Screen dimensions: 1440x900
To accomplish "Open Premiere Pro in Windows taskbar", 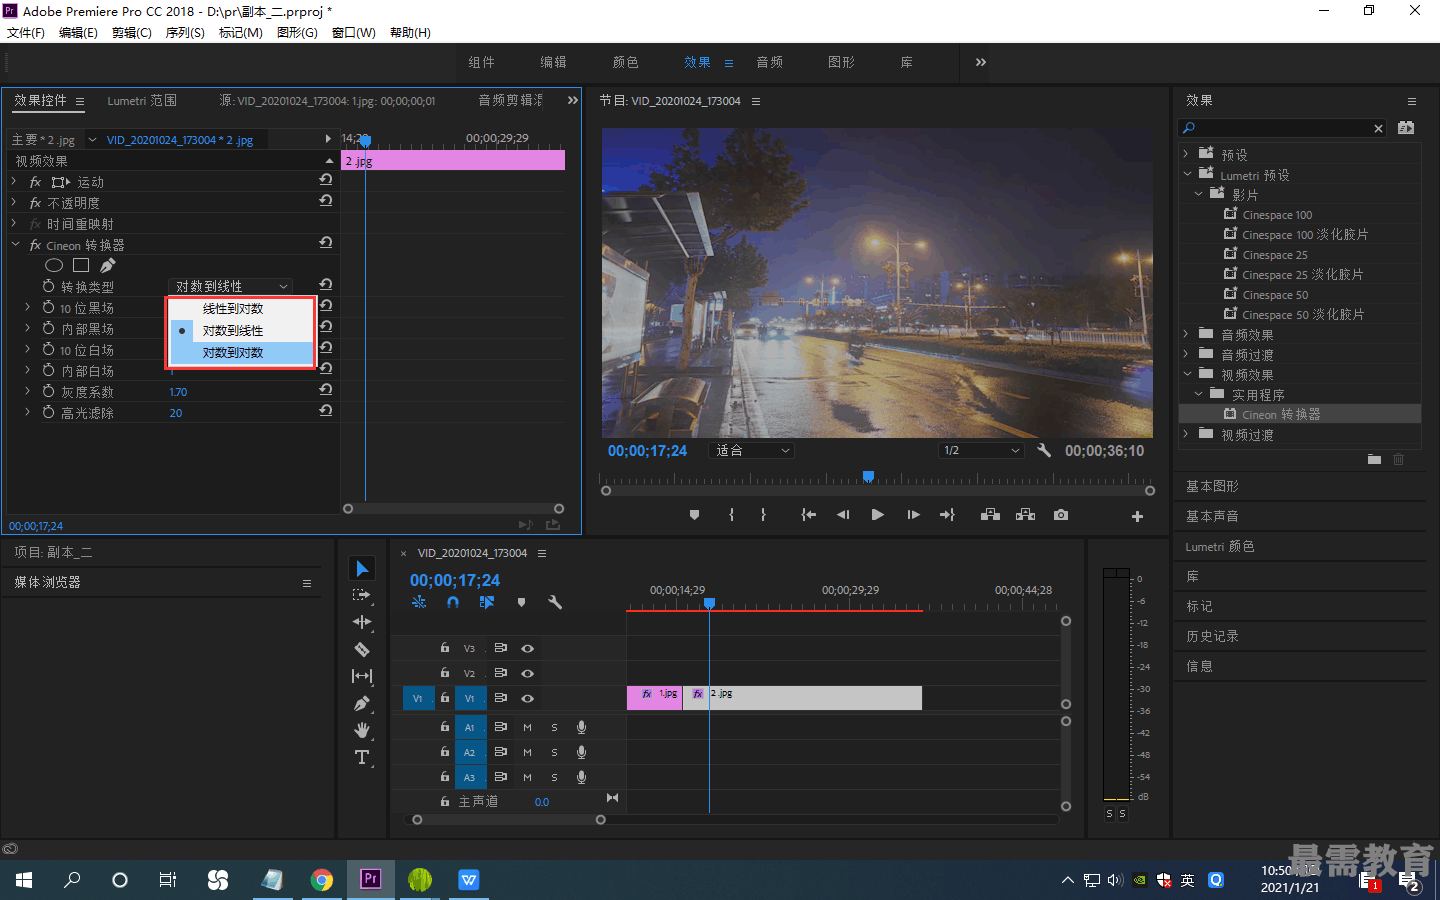I will (x=370, y=879).
